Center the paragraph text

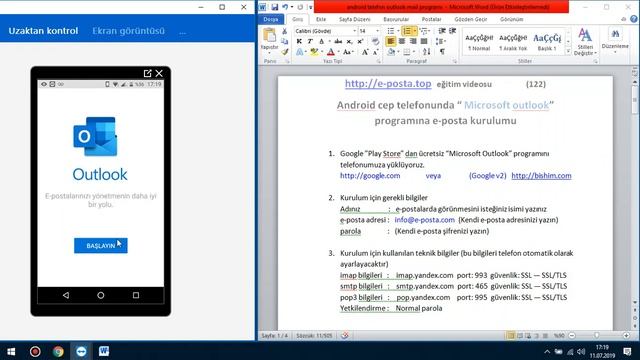click(402, 41)
